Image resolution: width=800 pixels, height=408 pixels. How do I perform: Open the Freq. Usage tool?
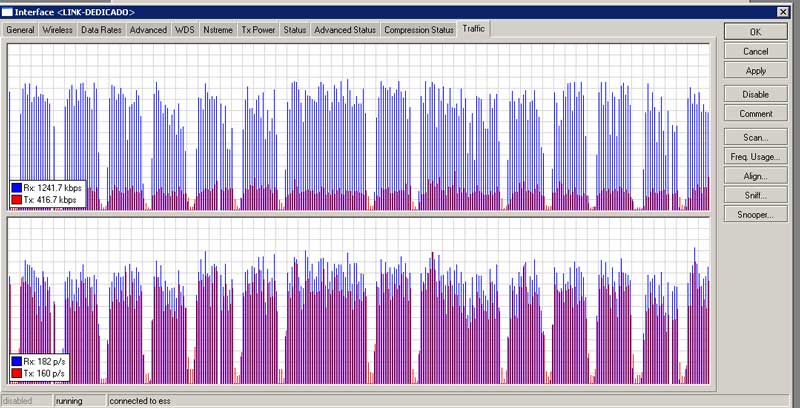click(756, 157)
